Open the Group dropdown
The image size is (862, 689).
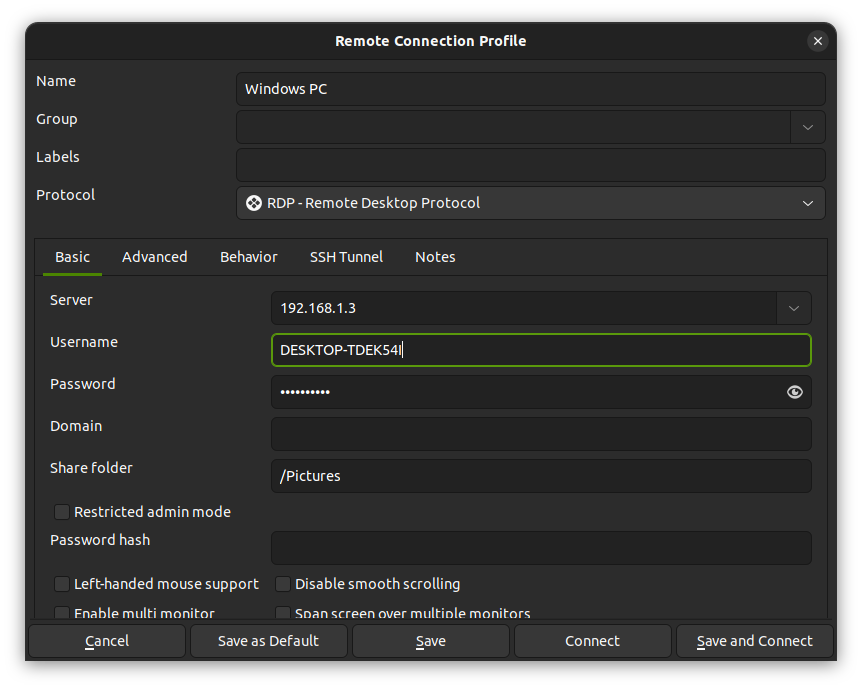[808, 127]
